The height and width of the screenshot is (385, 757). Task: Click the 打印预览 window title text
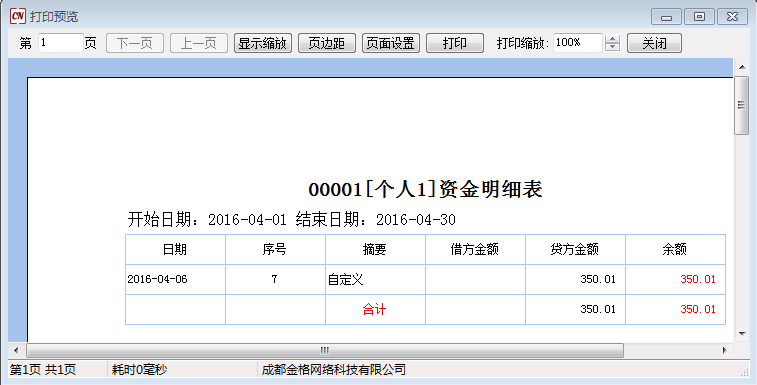[x=54, y=17]
